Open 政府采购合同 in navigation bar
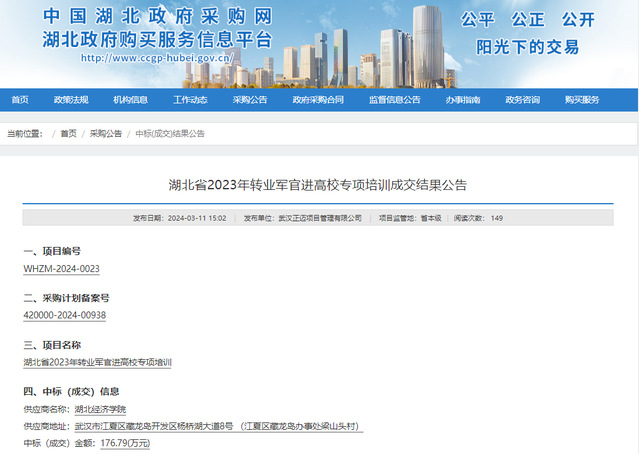 pyautogui.click(x=318, y=100)
